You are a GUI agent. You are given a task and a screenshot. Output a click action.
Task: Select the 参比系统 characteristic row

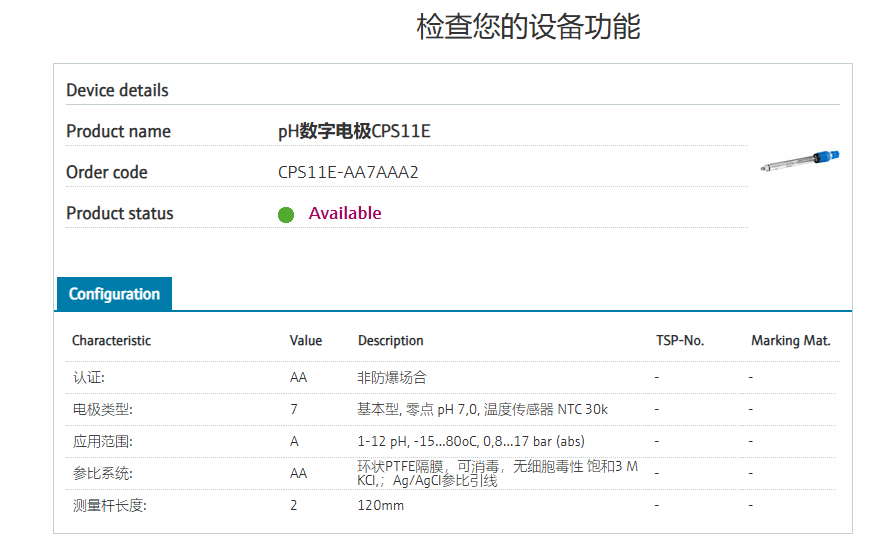[x=102, y=473]
